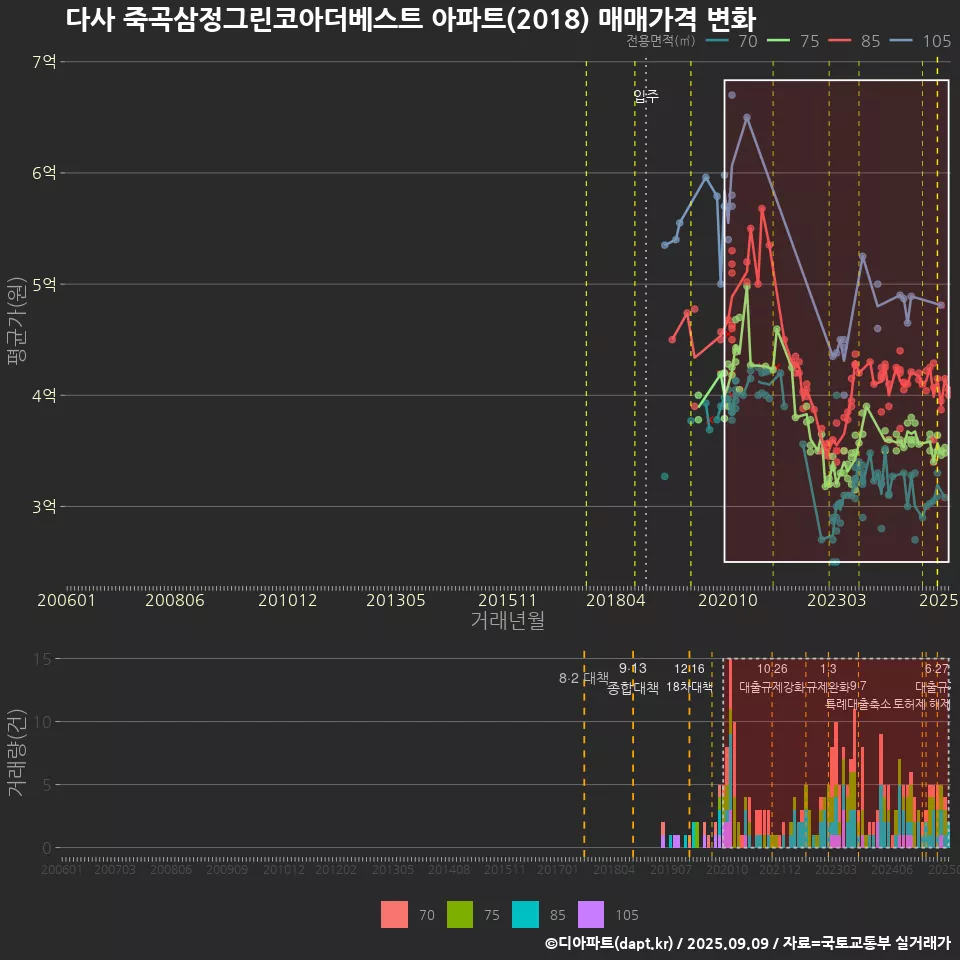
Task: Click the 6·27 annotation label
Action: pyautogui.click(x=936, y=669)
